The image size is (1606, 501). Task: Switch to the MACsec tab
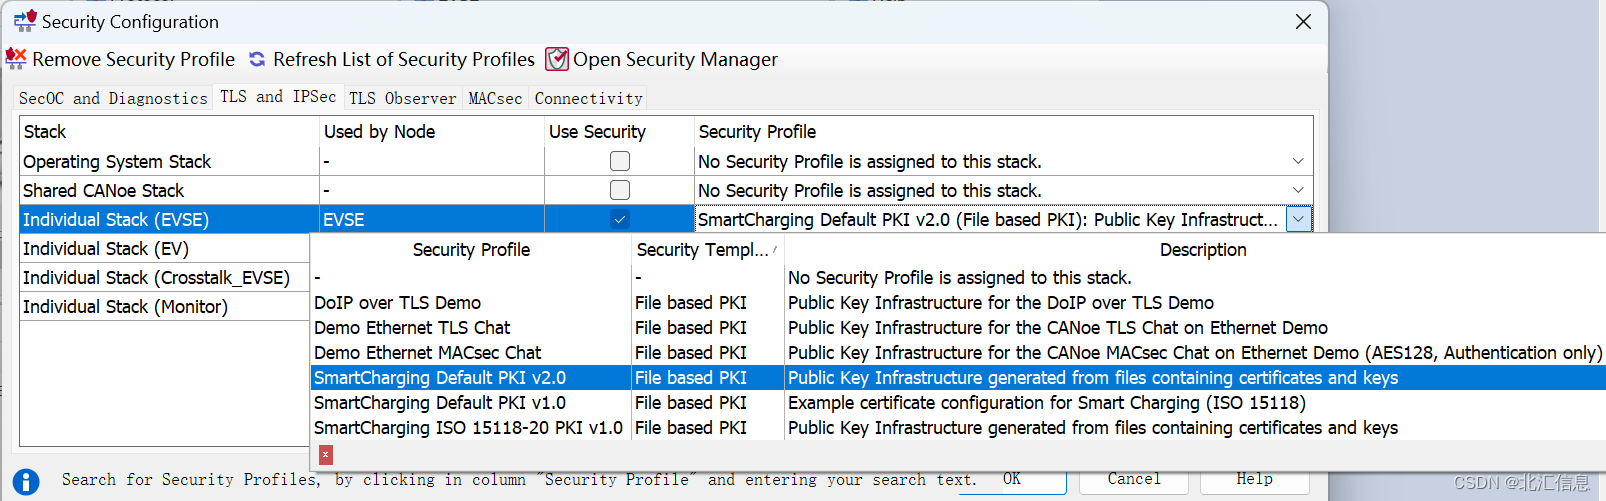(x=495, y=98)
